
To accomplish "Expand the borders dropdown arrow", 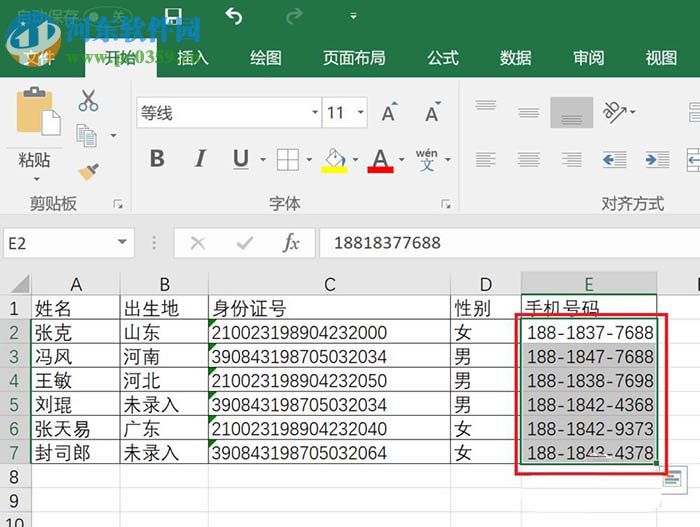I will pos(309,159).
